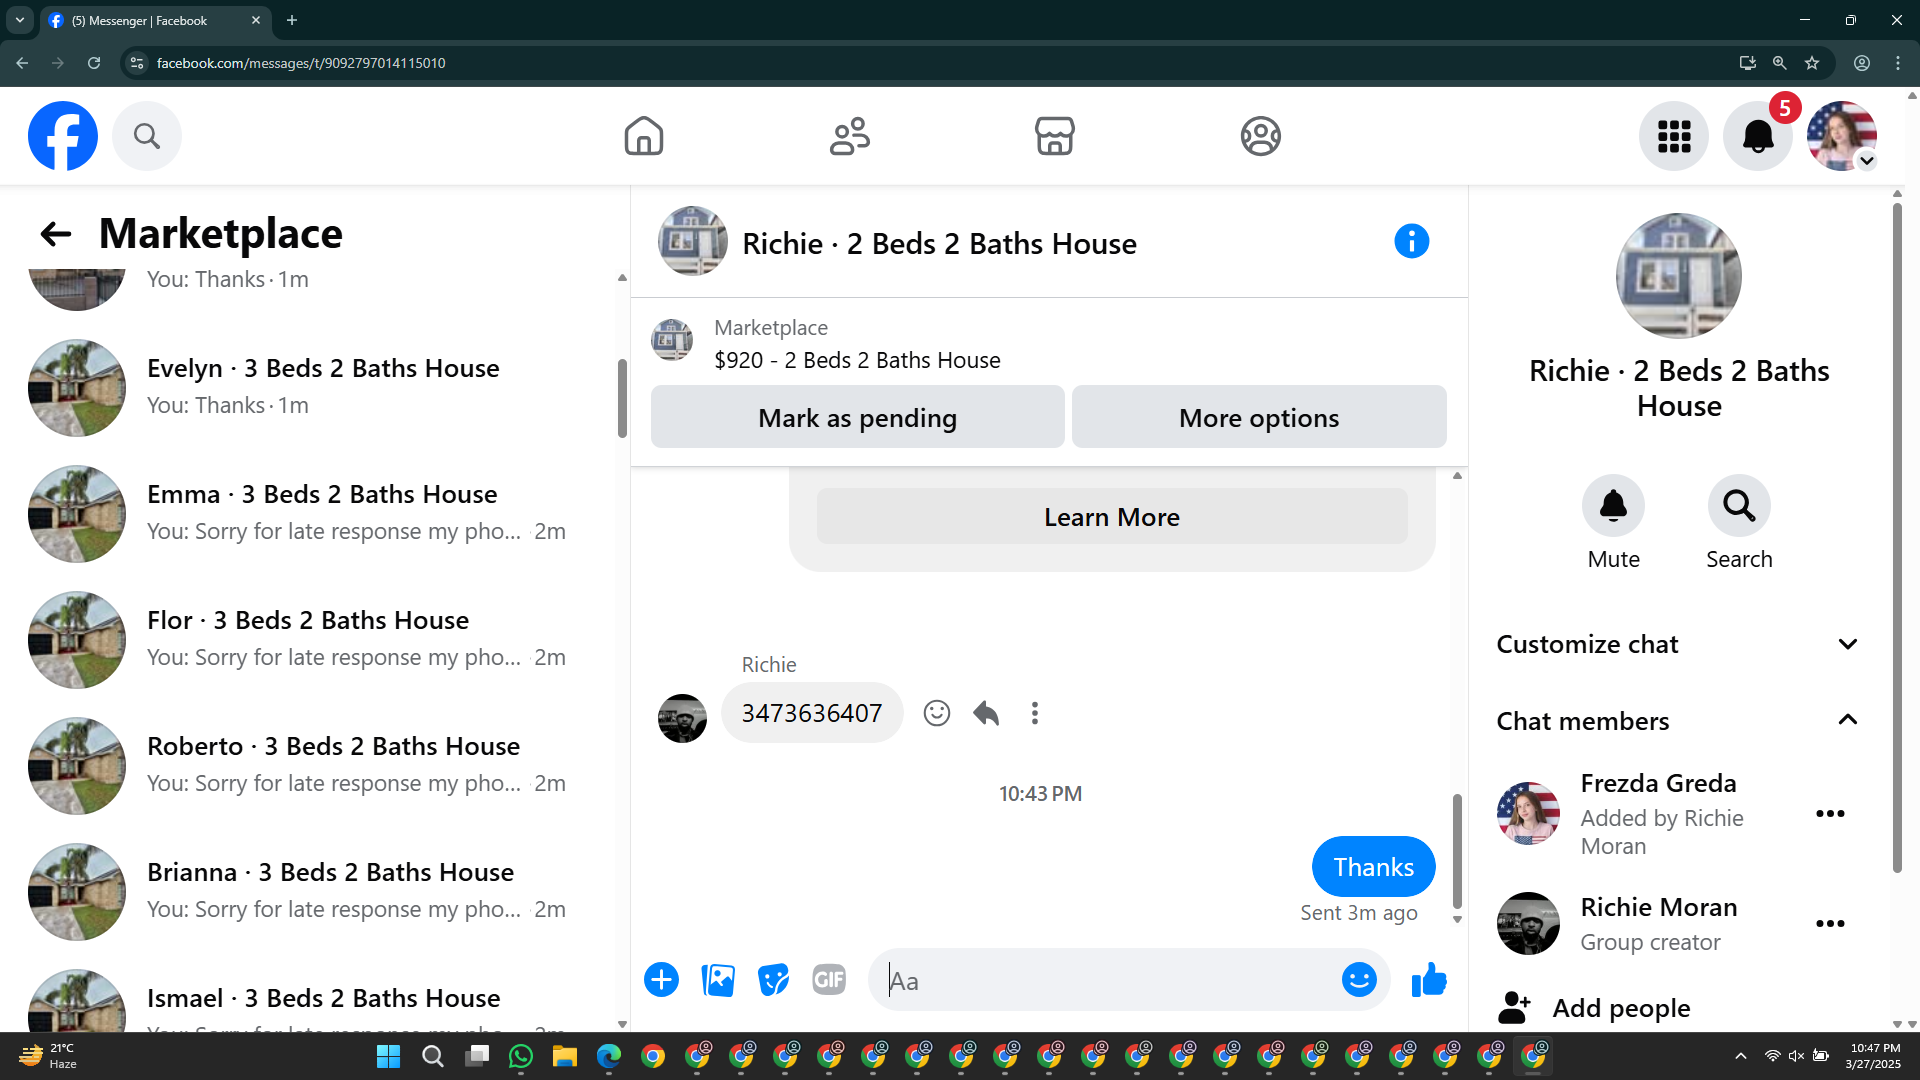Viewport: 1920px width, 1080px height.
Task: Click the conversation list scrollbar thumb
Action: coord(622,398)
